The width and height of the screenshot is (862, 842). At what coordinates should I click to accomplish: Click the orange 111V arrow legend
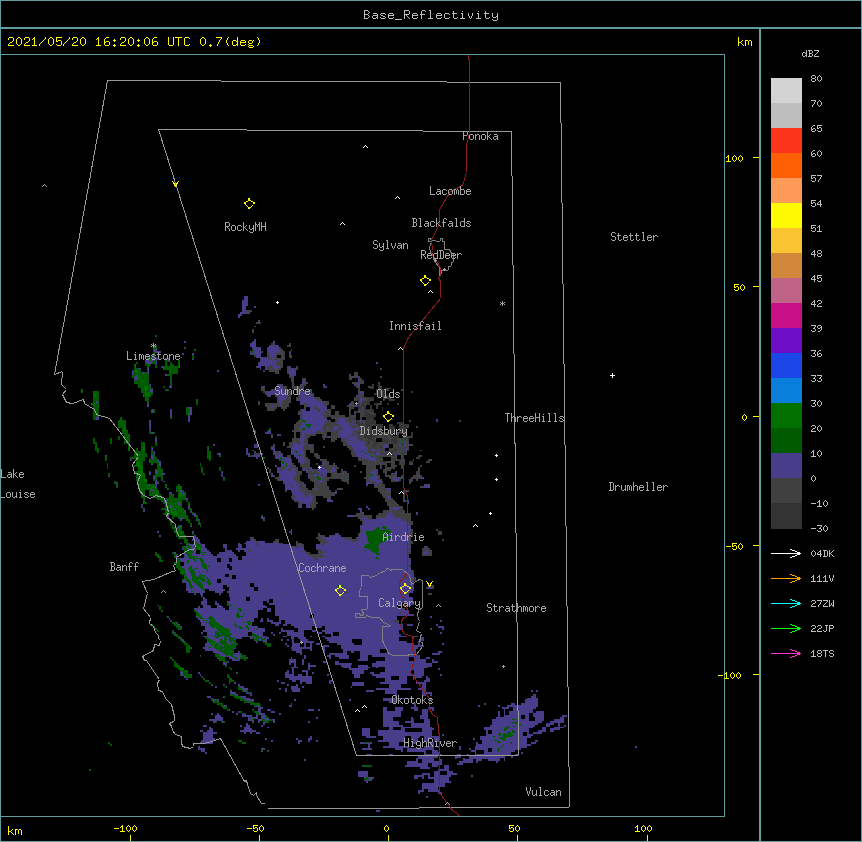tap(786, 578)
